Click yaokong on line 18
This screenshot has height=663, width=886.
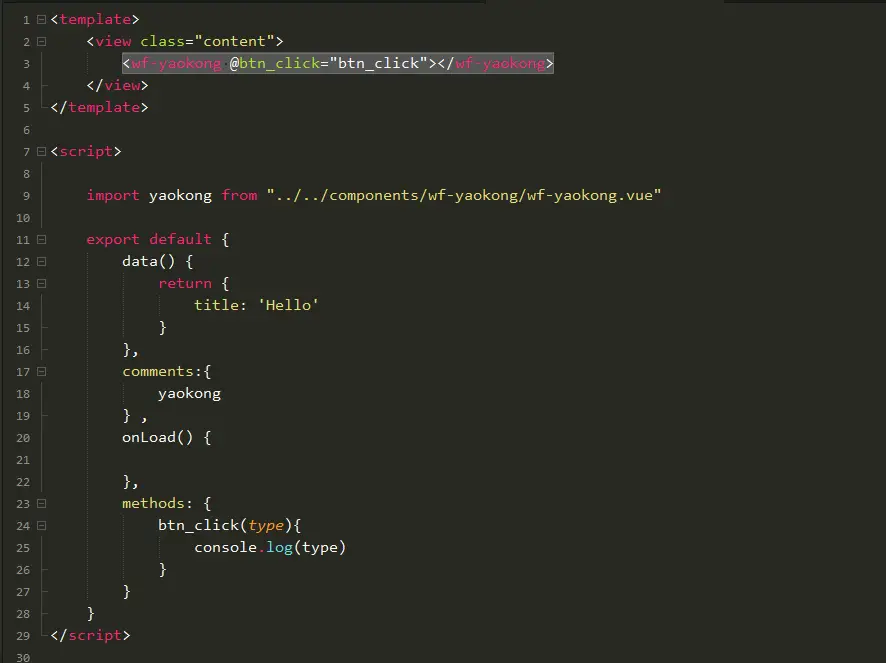pos(189,394)
